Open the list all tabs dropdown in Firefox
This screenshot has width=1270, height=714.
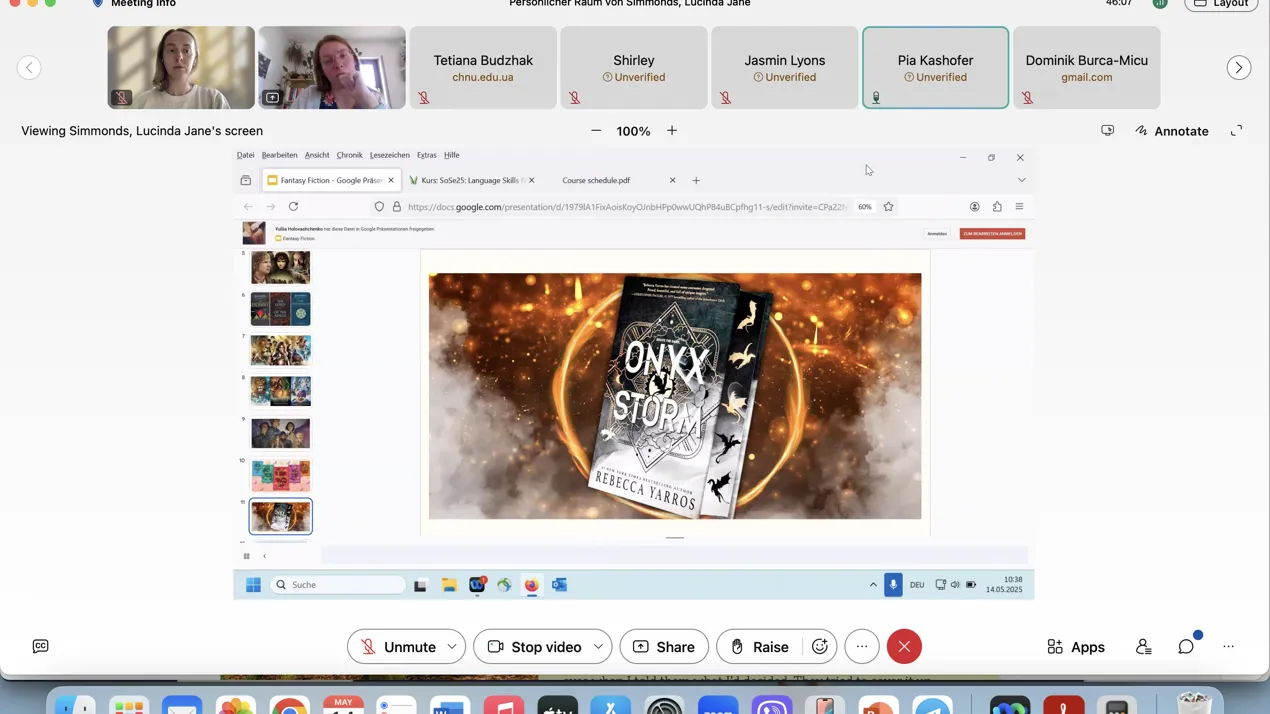click(1021, 180)
